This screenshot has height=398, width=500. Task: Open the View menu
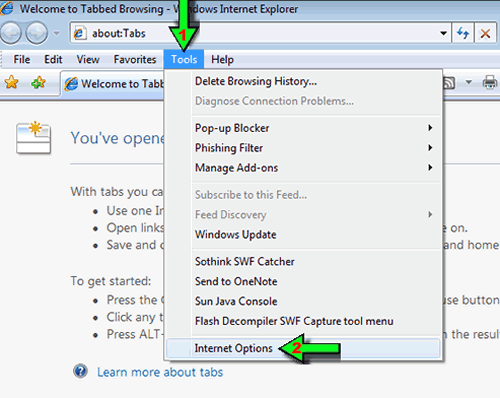coord(88,59)
